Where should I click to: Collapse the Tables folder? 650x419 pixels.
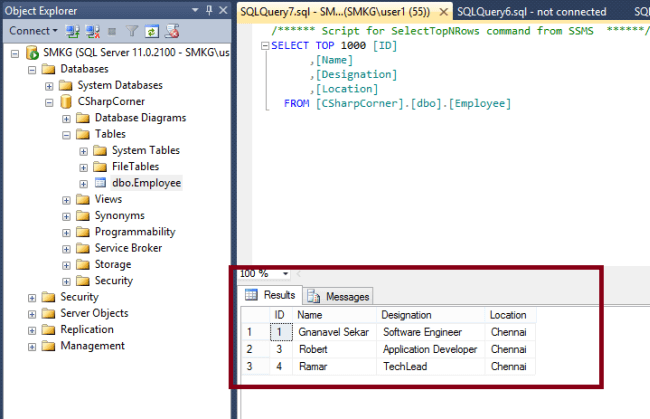pyautogui.click(x=66, y=135)
